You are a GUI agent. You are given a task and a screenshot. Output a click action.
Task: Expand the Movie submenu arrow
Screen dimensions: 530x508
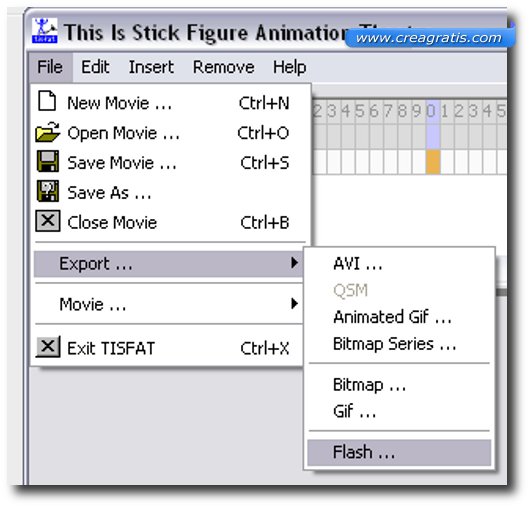(294, 304)
